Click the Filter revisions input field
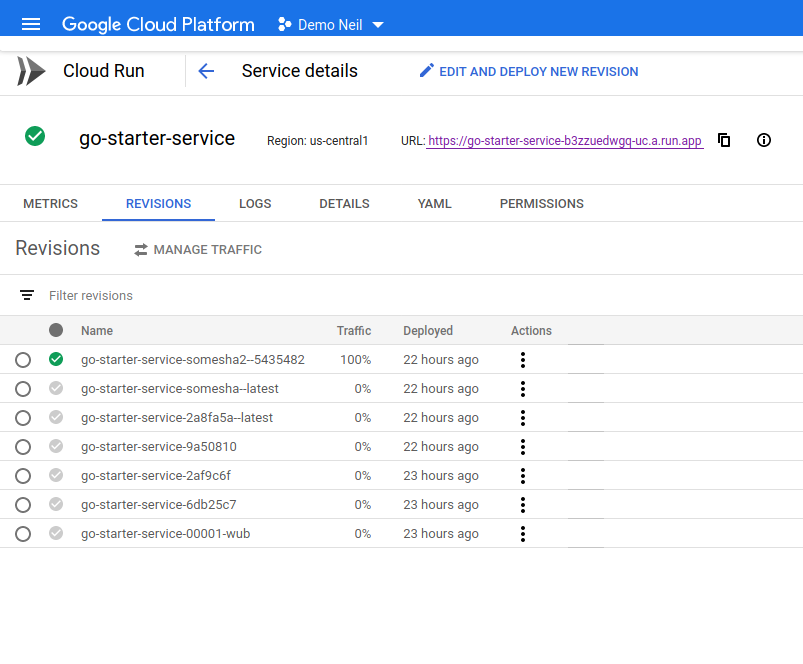The image size is (803, 664). coord(300,295)
